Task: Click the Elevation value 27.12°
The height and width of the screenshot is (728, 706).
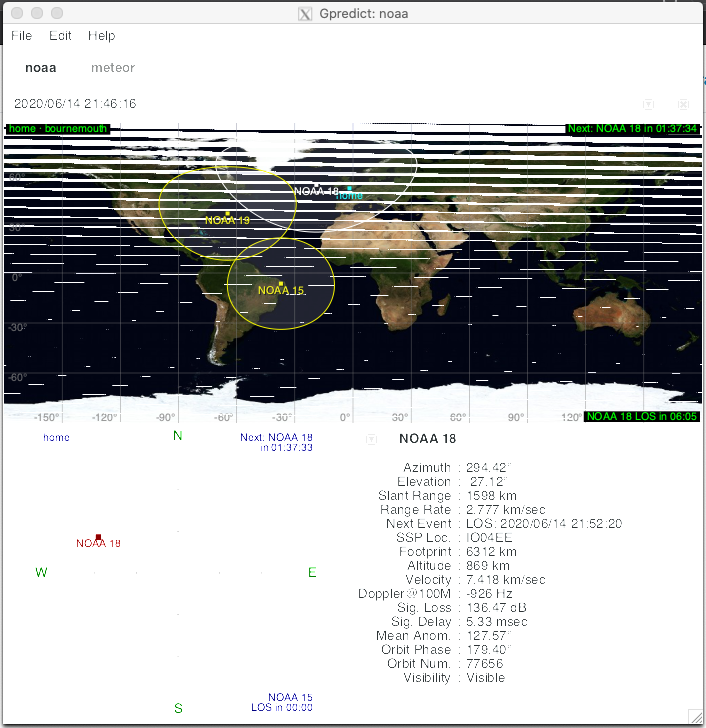Action: pos(488,481)
